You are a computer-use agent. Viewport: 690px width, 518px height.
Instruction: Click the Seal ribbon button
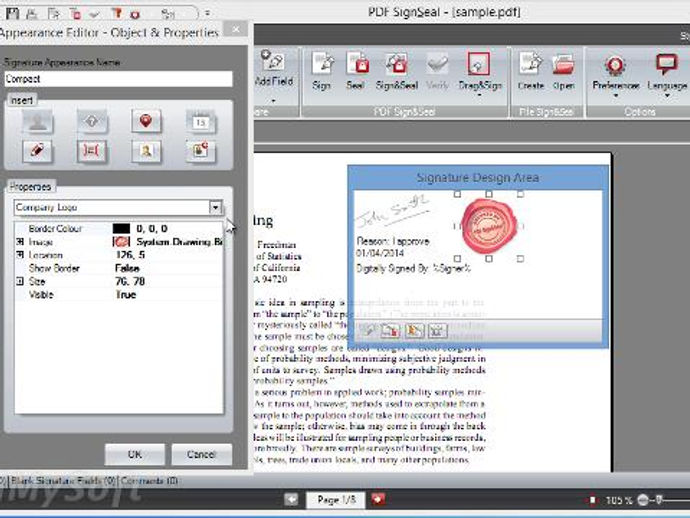356,70
